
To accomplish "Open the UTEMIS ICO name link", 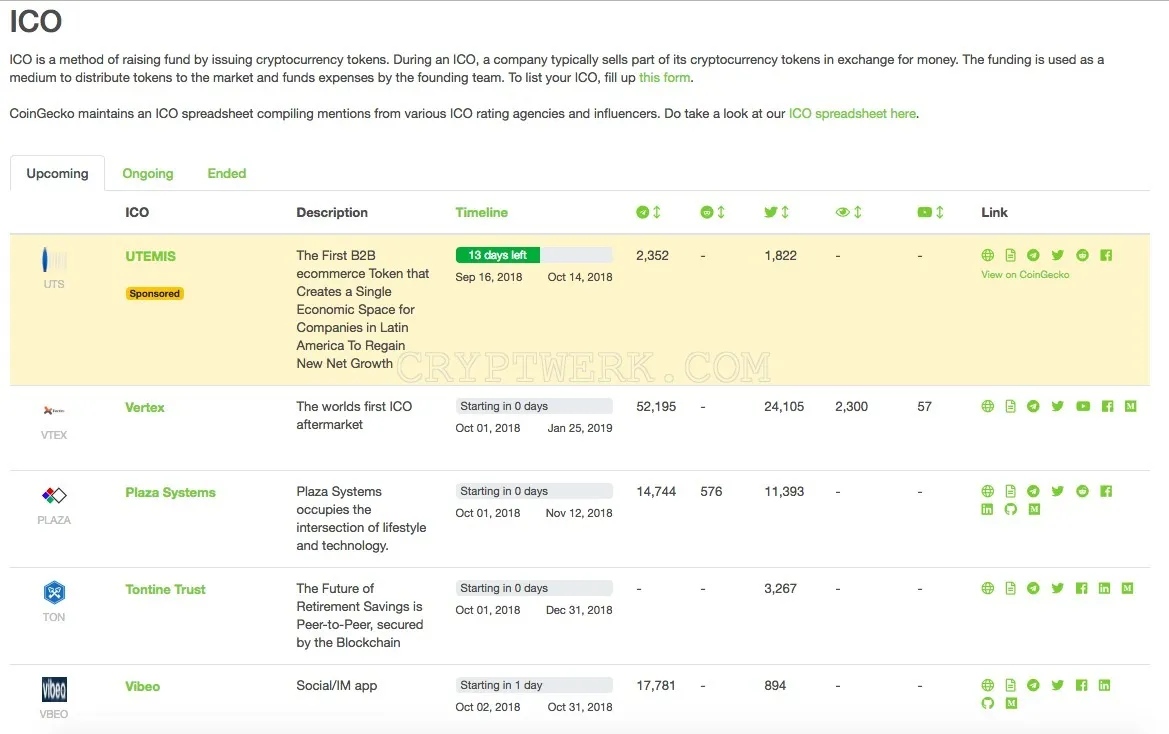I will tap(151, 256).
